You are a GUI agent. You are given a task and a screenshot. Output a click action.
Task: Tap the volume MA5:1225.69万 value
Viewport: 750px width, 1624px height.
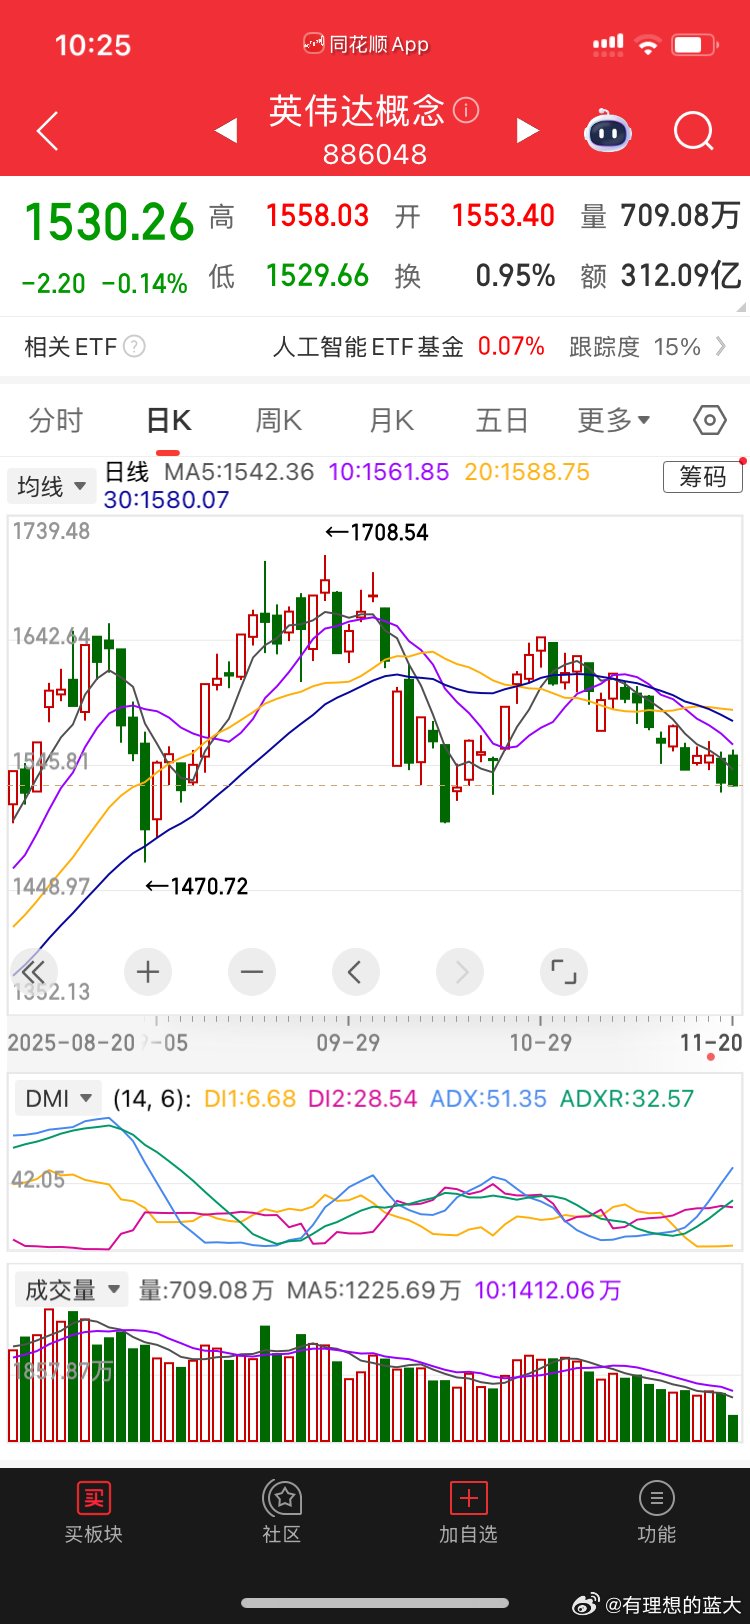tap(374, 1290)
